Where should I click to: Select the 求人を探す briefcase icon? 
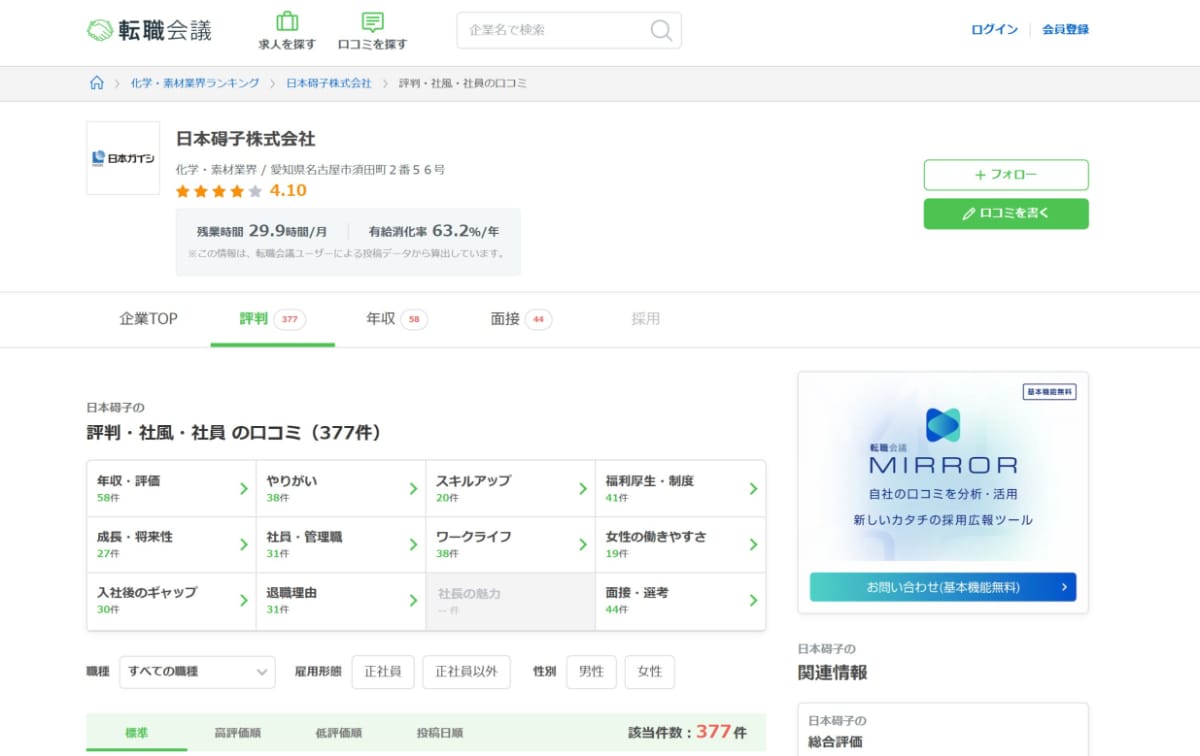[x=289, y=20]
